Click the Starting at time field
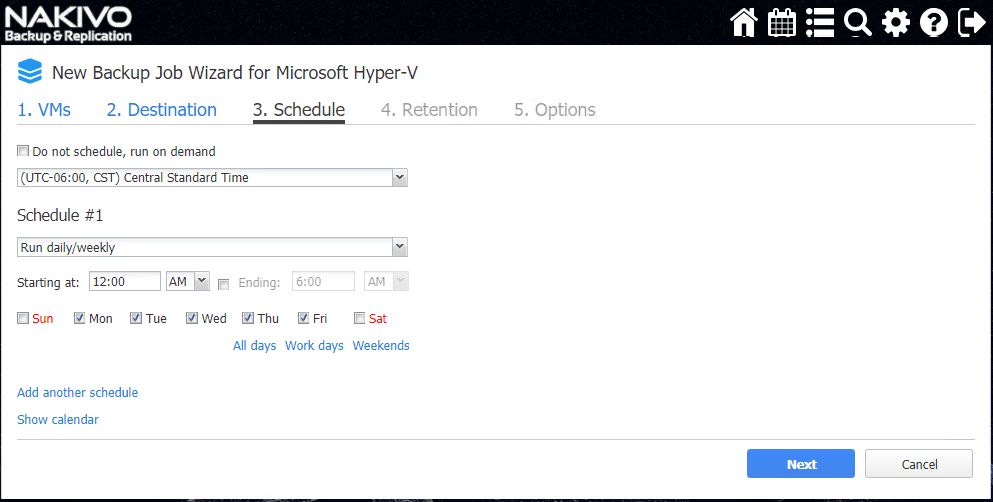993x502 pixels. 124,282
